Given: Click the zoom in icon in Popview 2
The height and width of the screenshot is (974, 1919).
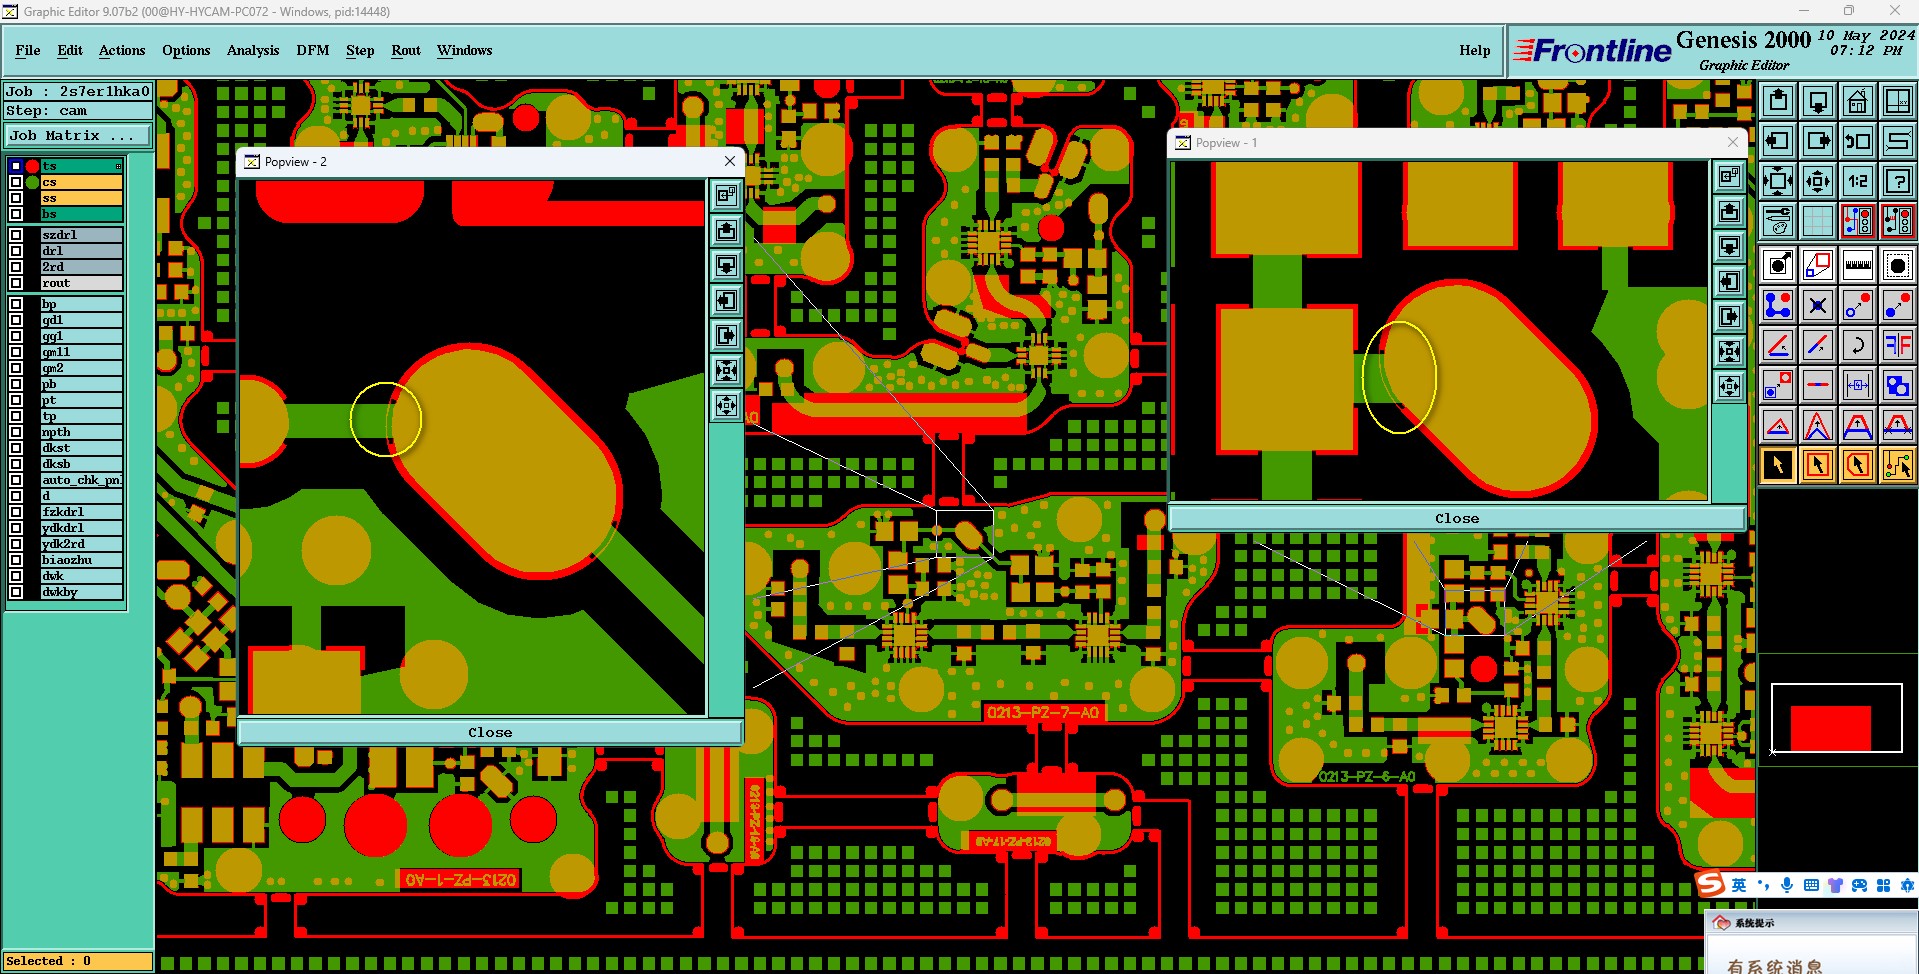Looking at the screenshot, I should coord(727,371).
